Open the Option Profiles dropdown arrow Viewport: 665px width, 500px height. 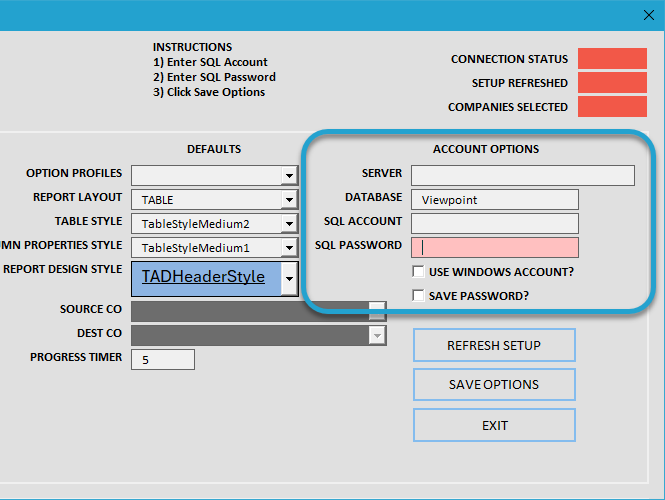click(x=289, y=176)
